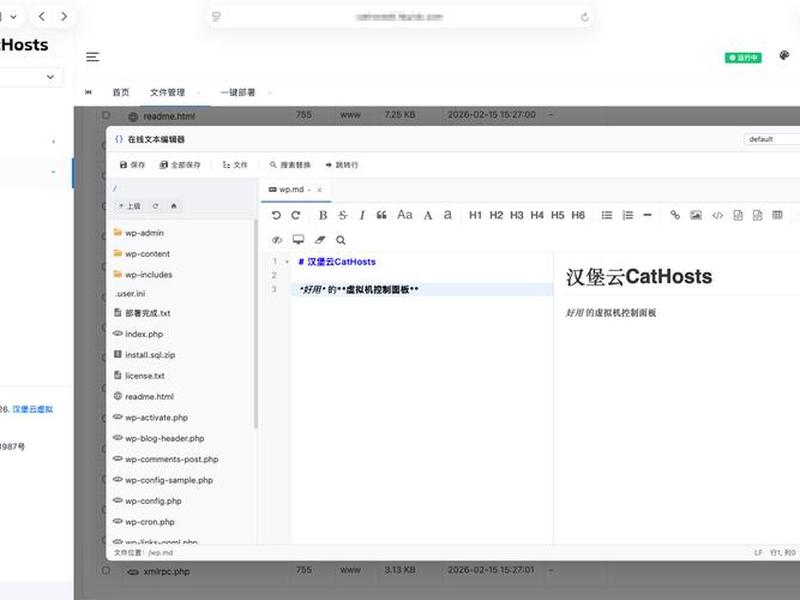
Task: Open the theme palette icon
Action: coord(784,55)
